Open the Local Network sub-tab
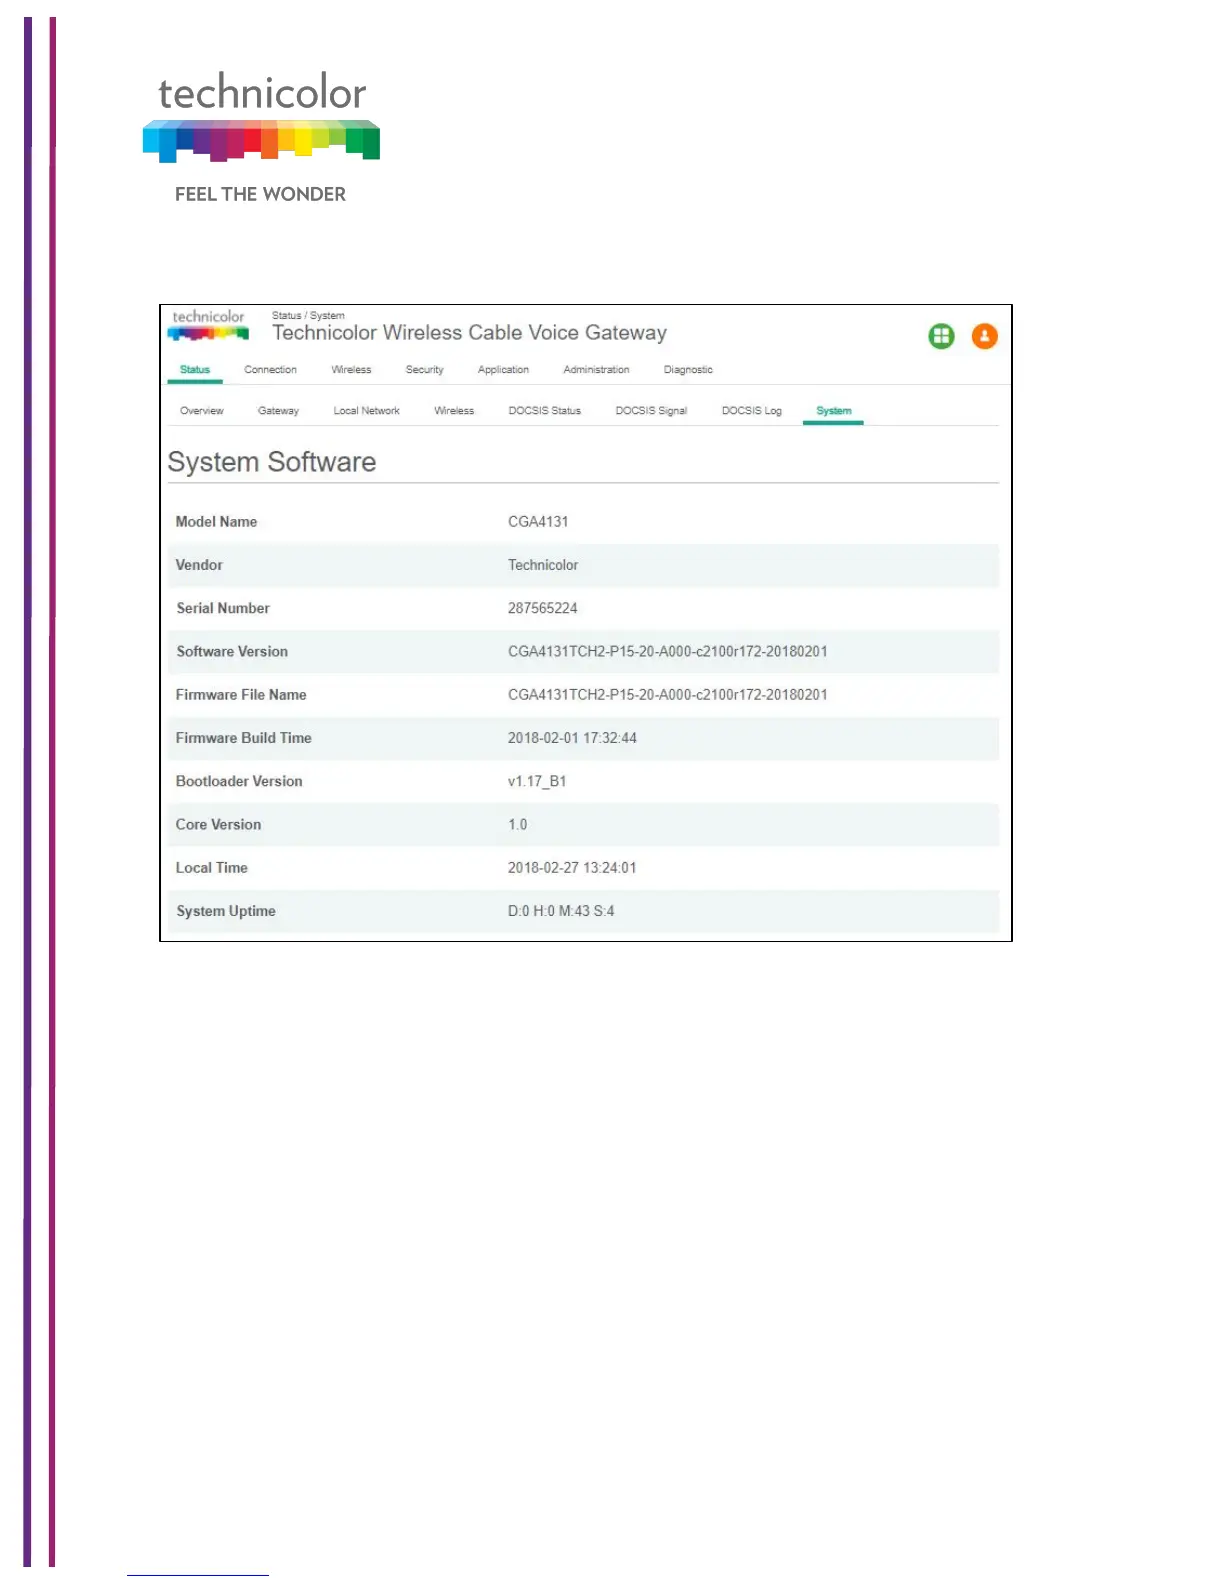 366,411
